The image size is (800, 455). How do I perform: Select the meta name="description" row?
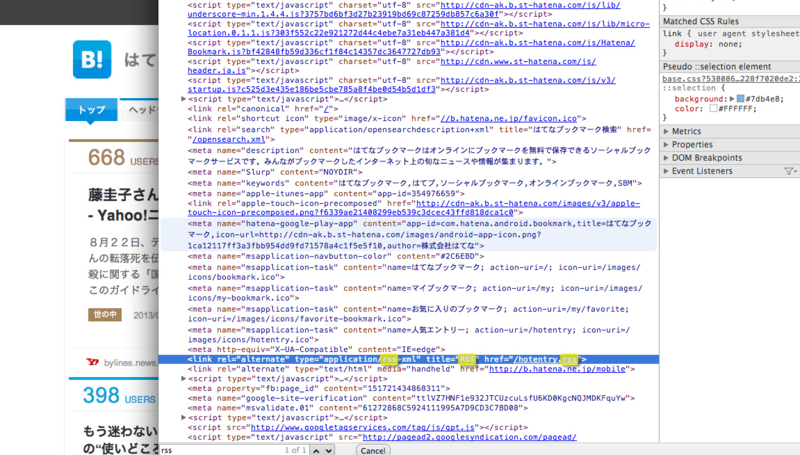pyautogui.click(x=419, y=156)
